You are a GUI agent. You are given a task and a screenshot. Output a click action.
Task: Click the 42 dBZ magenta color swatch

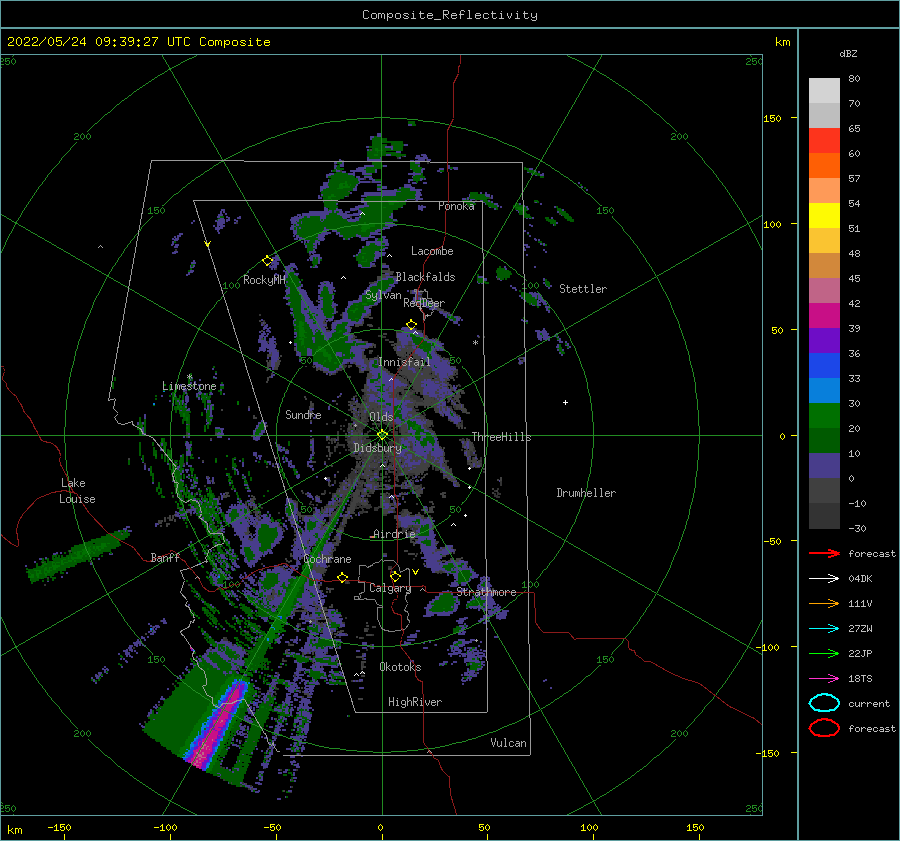(824, 315)
